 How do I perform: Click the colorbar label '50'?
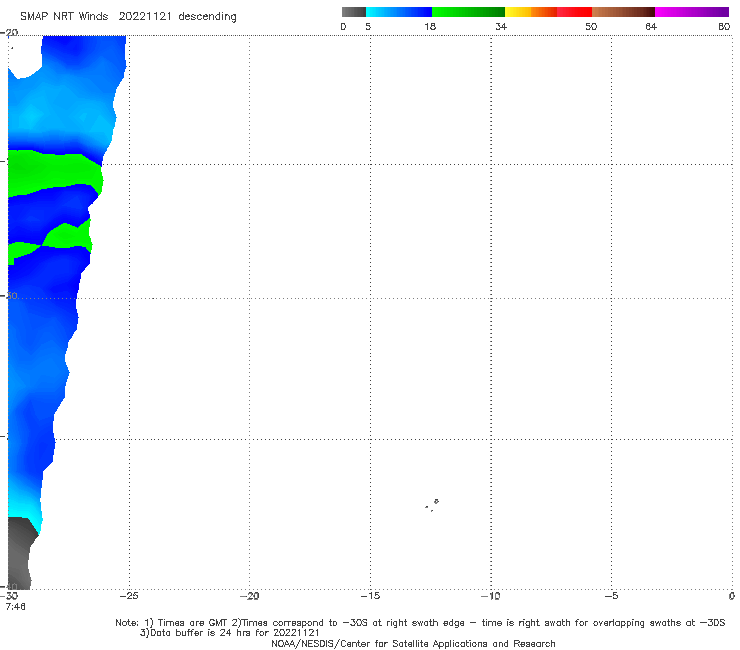tap(591, 26)
